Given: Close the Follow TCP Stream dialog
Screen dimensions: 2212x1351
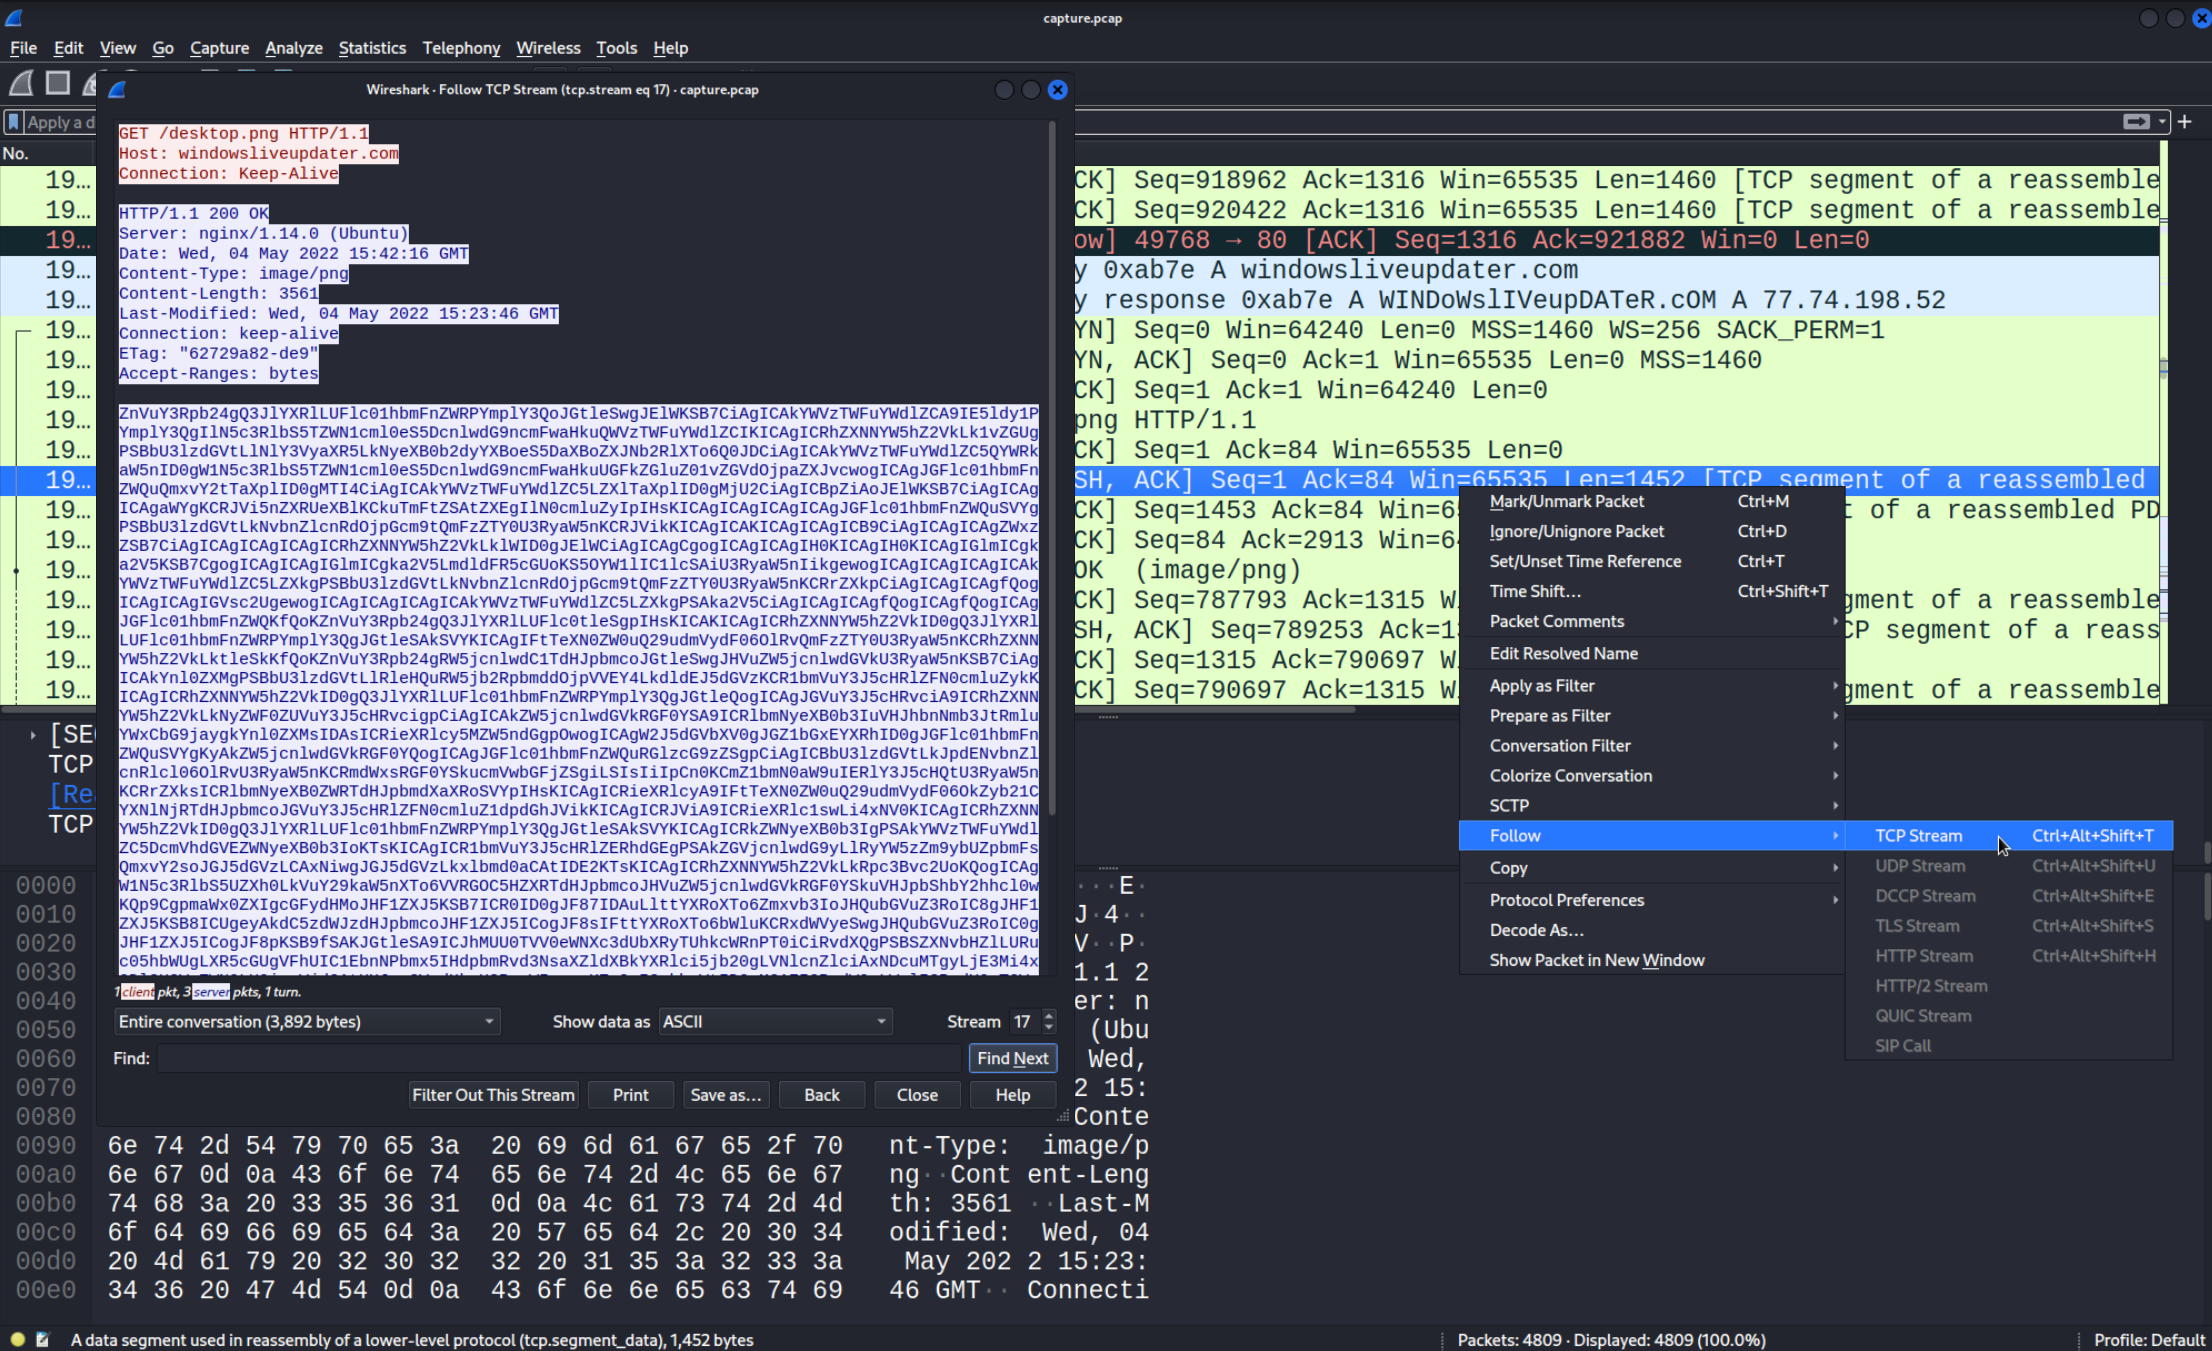Looking at the screenshot, I should [1057, 90].
